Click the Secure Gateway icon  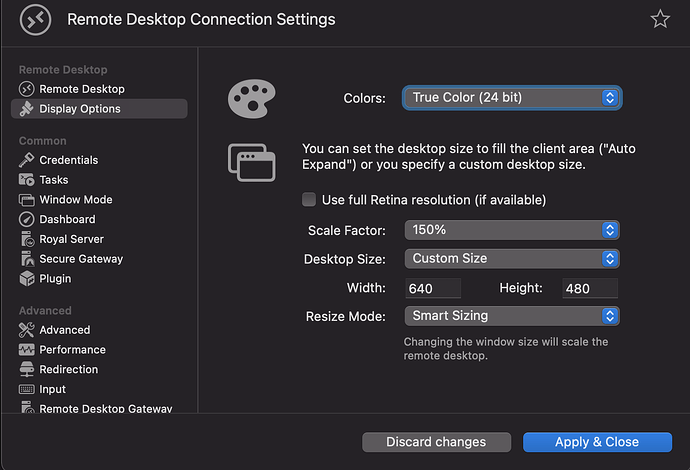(27, 259)
